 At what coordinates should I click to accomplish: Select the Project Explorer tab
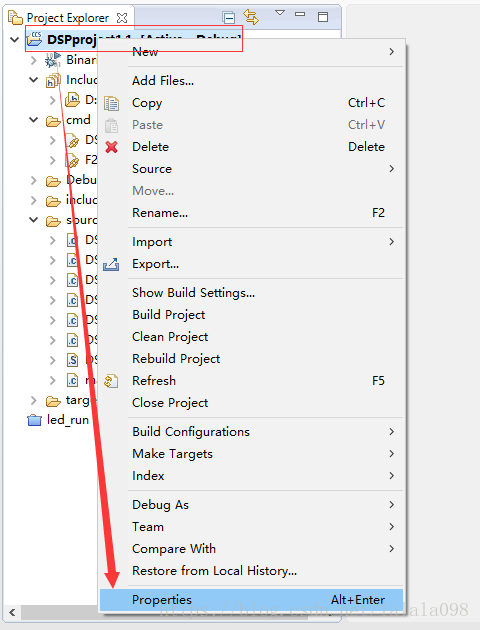click(x=67, y=18)
